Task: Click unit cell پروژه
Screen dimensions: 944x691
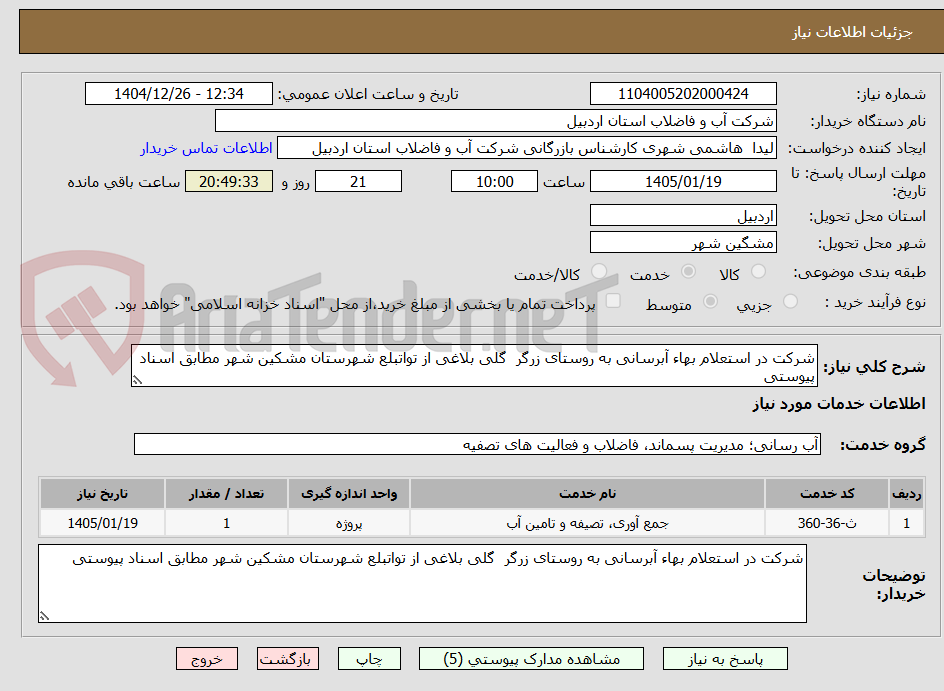Action: 349,523
